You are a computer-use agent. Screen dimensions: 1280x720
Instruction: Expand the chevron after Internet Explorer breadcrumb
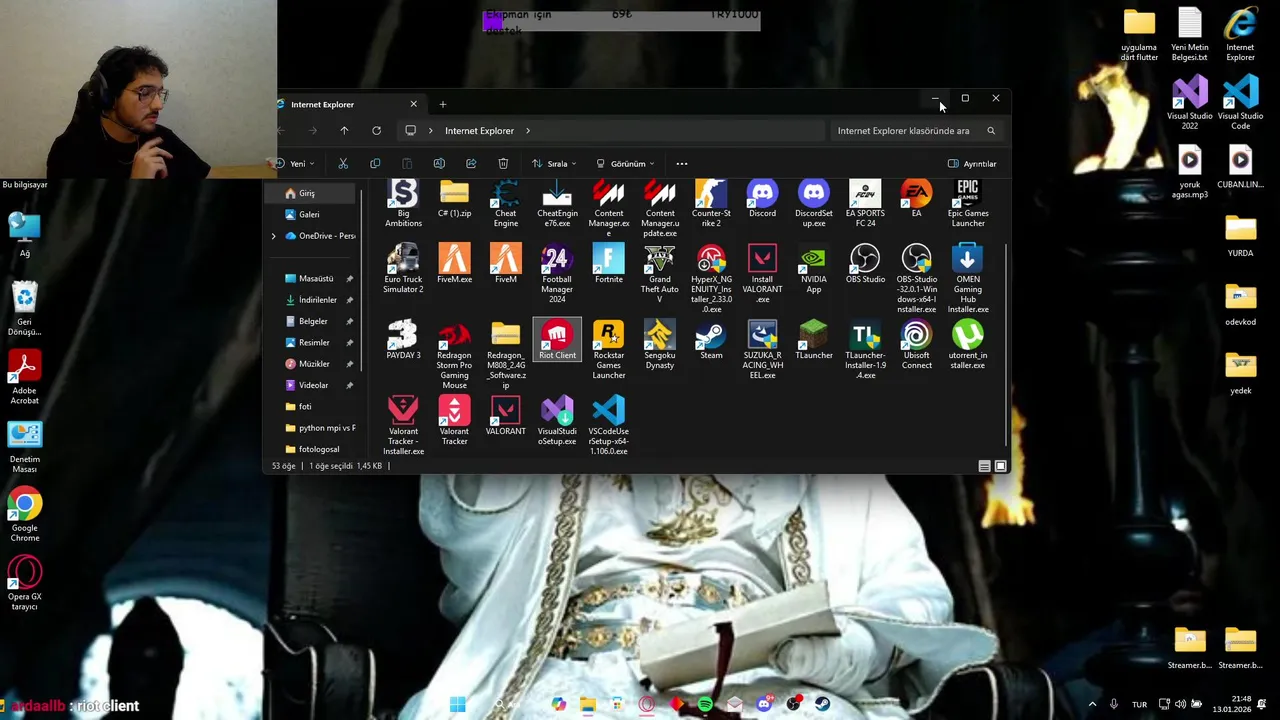[x=528, y=131]
